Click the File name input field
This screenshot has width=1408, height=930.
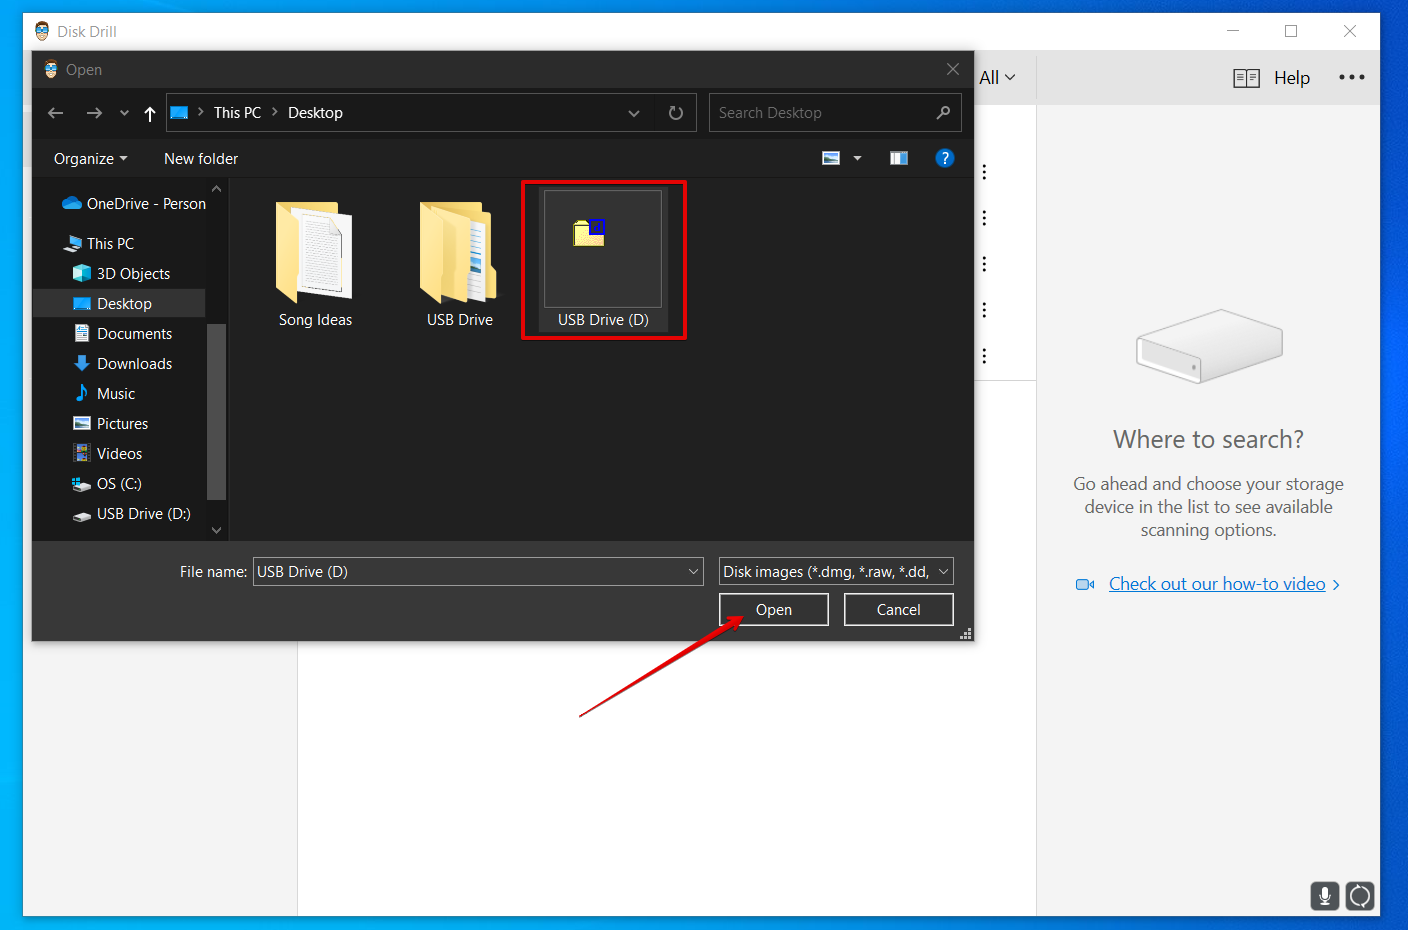click(x=478, y=571)
